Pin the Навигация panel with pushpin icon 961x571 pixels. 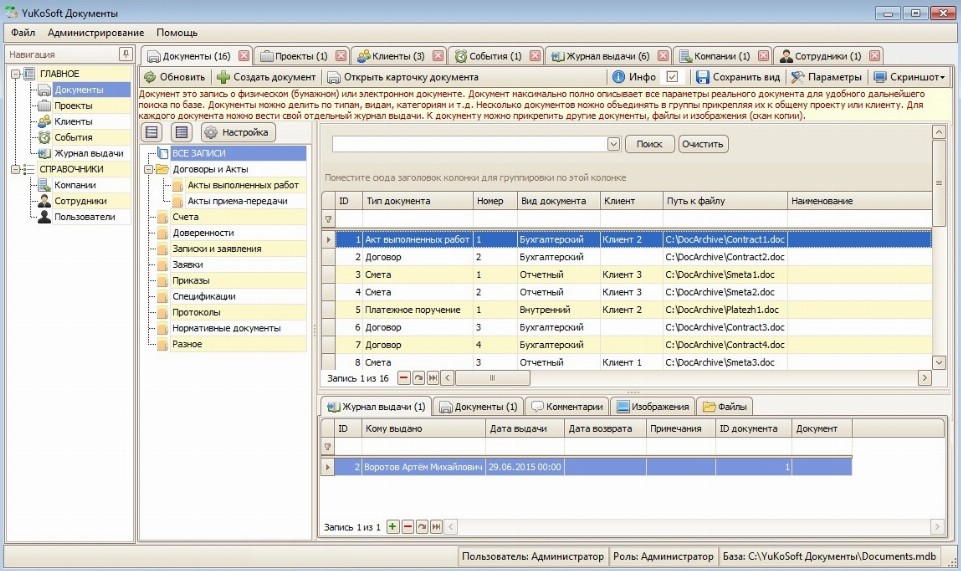tap(125, 54)
